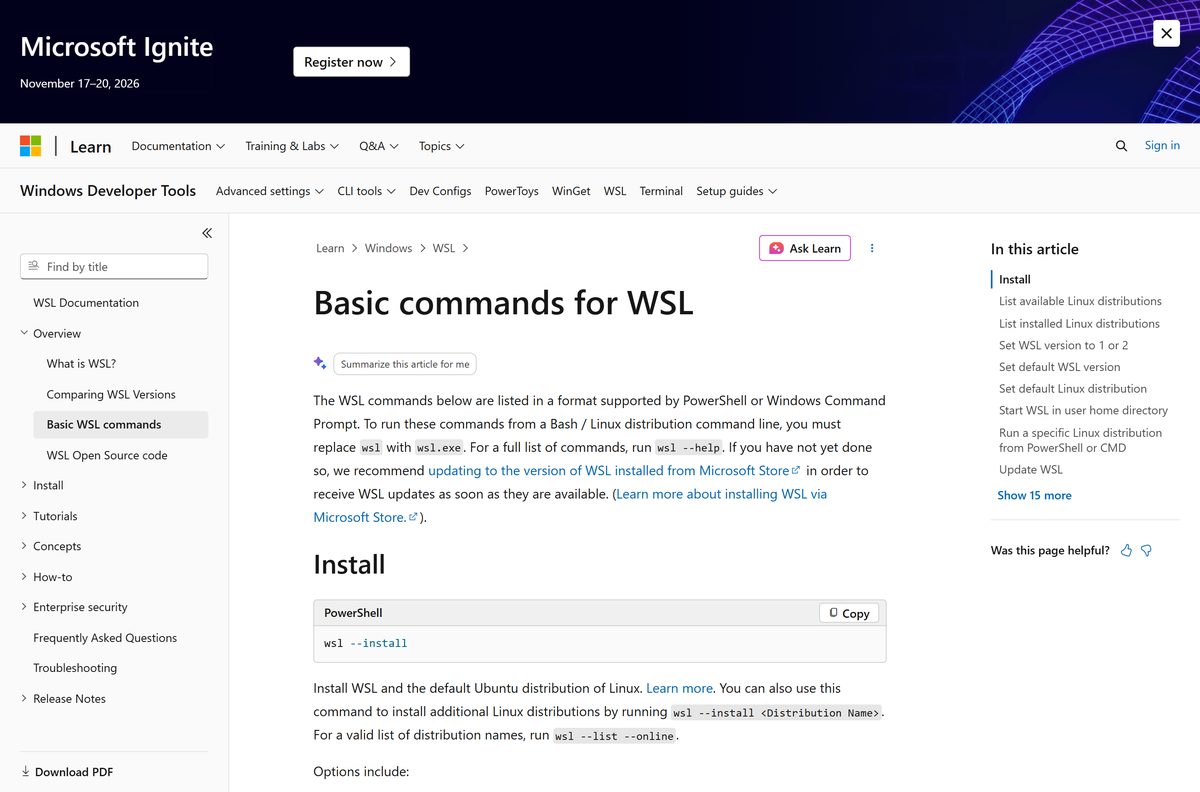Image resolution: width=1200 pixels, height=792 pixels.
Task: Open Frequently Asked Questions page
Action: coord(105,638)
